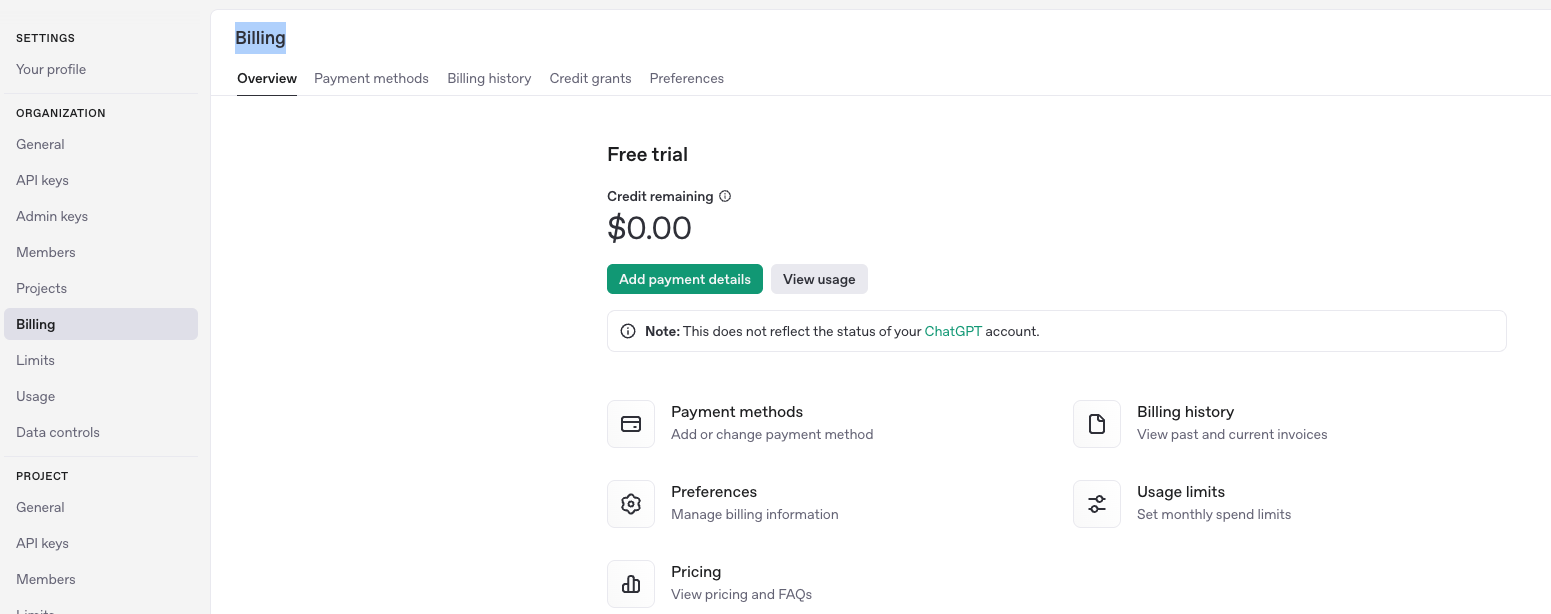The height and width of the screenshot is (614, 1551).
Task: Click info icon next to Credit remaining
Action: click(x=725, y=196)
